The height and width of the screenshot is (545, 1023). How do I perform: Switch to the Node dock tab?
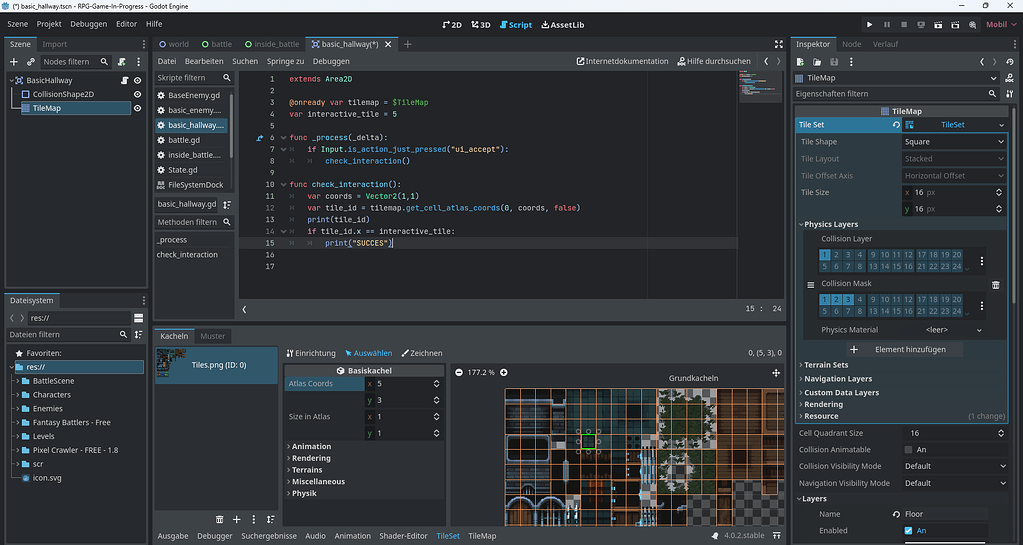[x=851, y=44]
